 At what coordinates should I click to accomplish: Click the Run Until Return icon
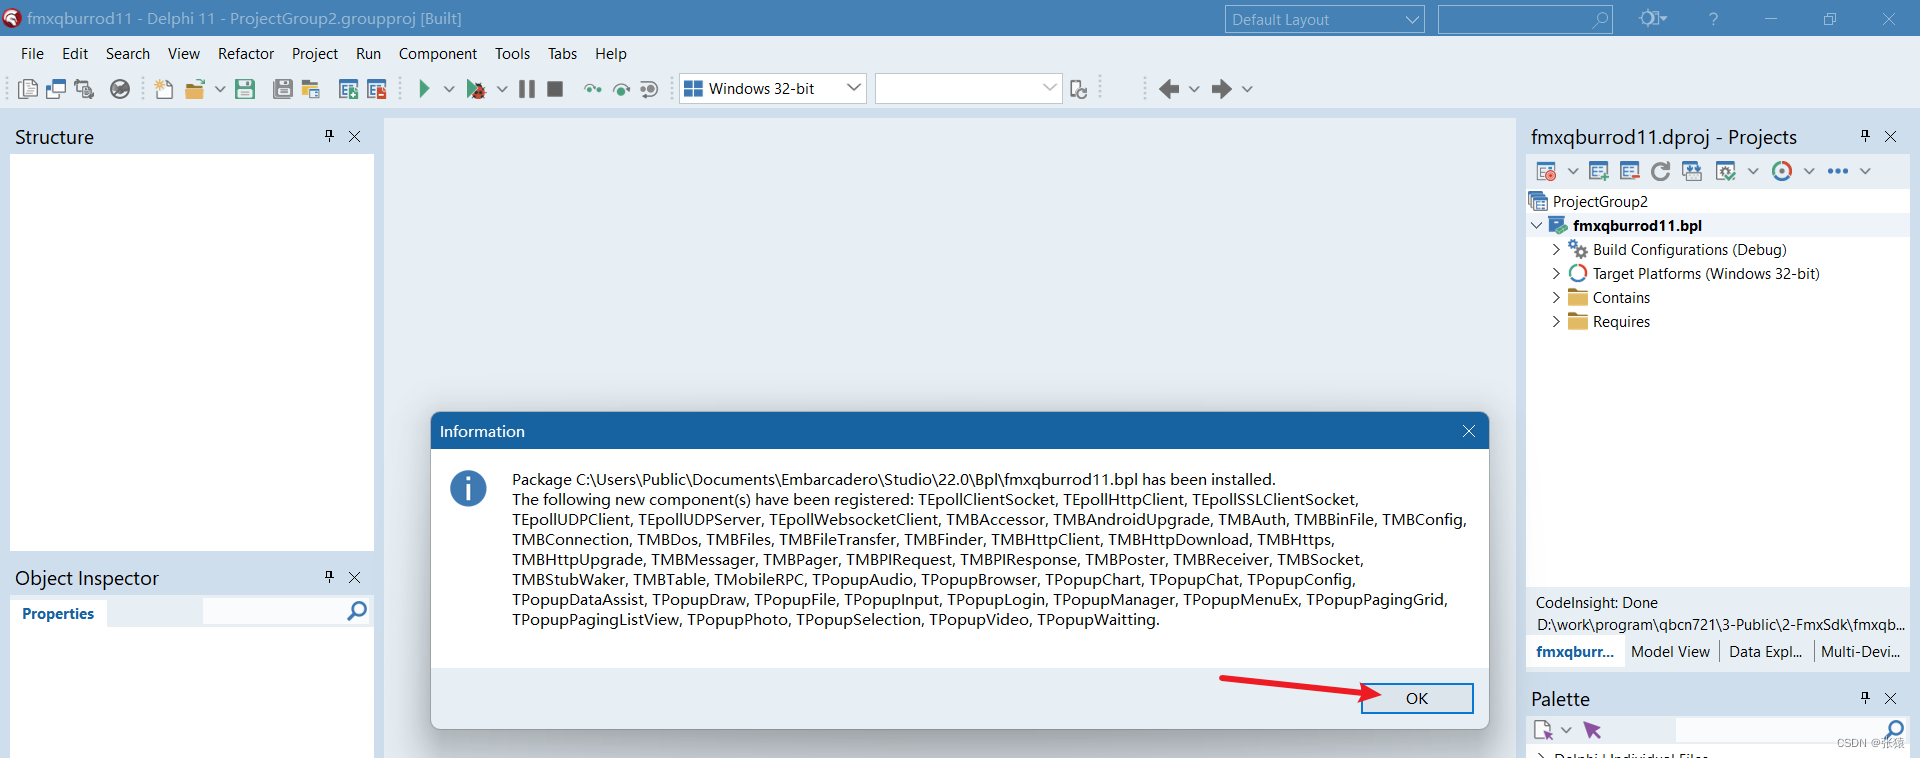point(649,89)
